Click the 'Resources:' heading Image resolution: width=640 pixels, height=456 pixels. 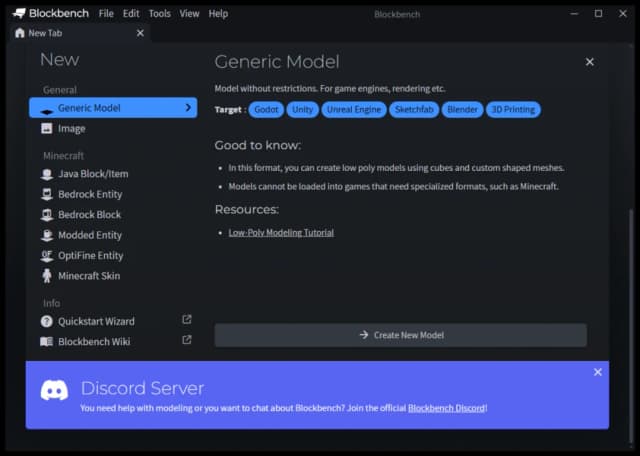[x=247, y=209]
